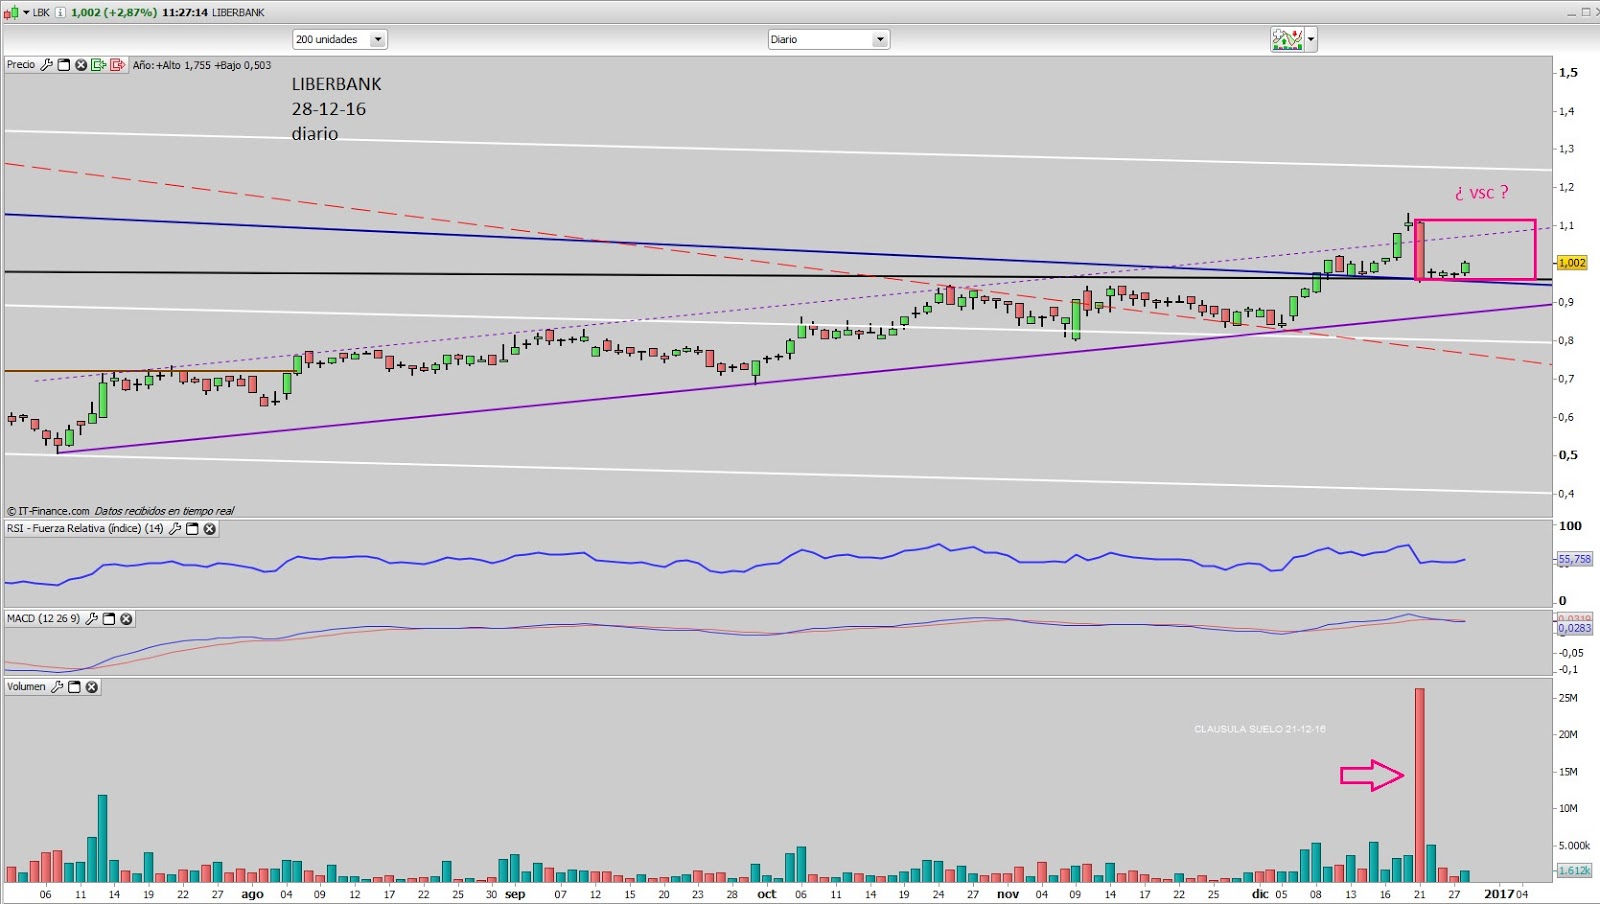
Task: Click the 'oct' month label on the date axis
Action: point(767,895)
